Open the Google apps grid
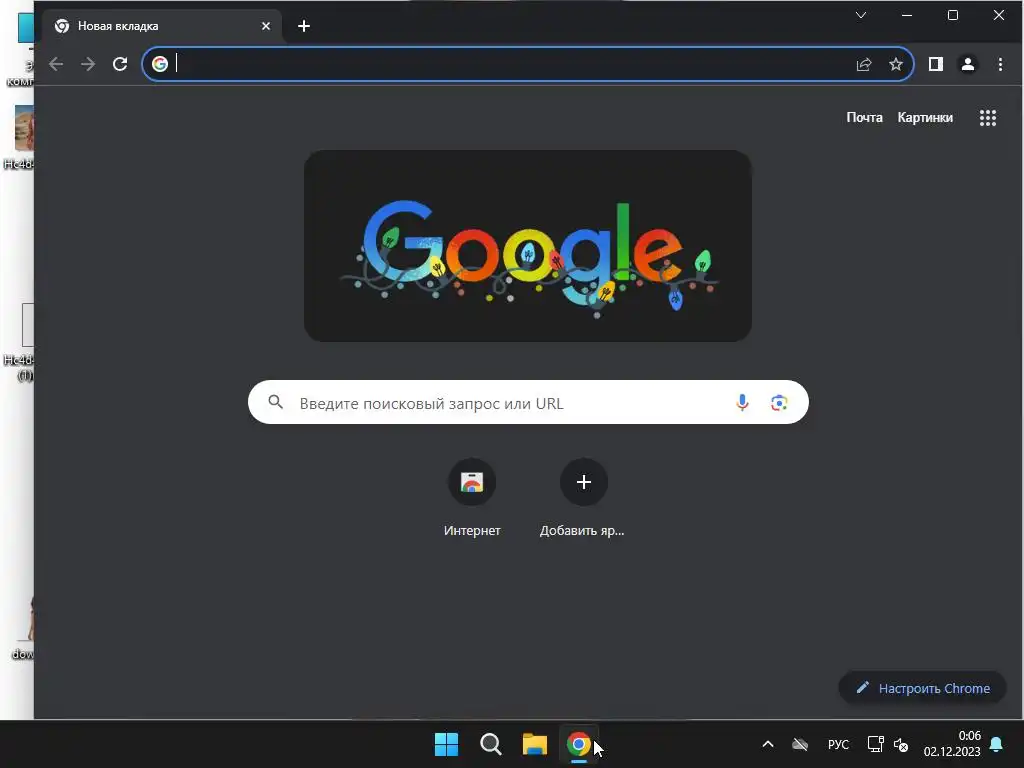The width and height of the screenshot is (1024, 768). (x=988, y=118)
